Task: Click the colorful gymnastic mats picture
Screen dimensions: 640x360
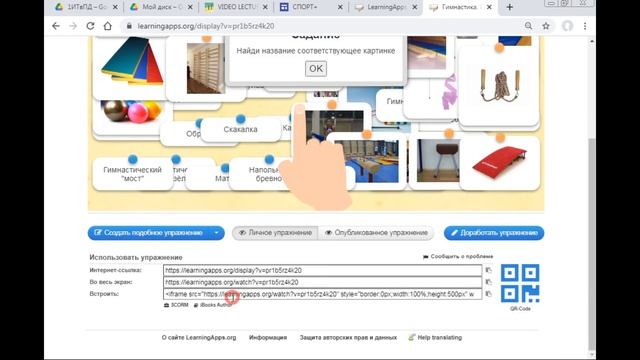Action: coord(131,62)
